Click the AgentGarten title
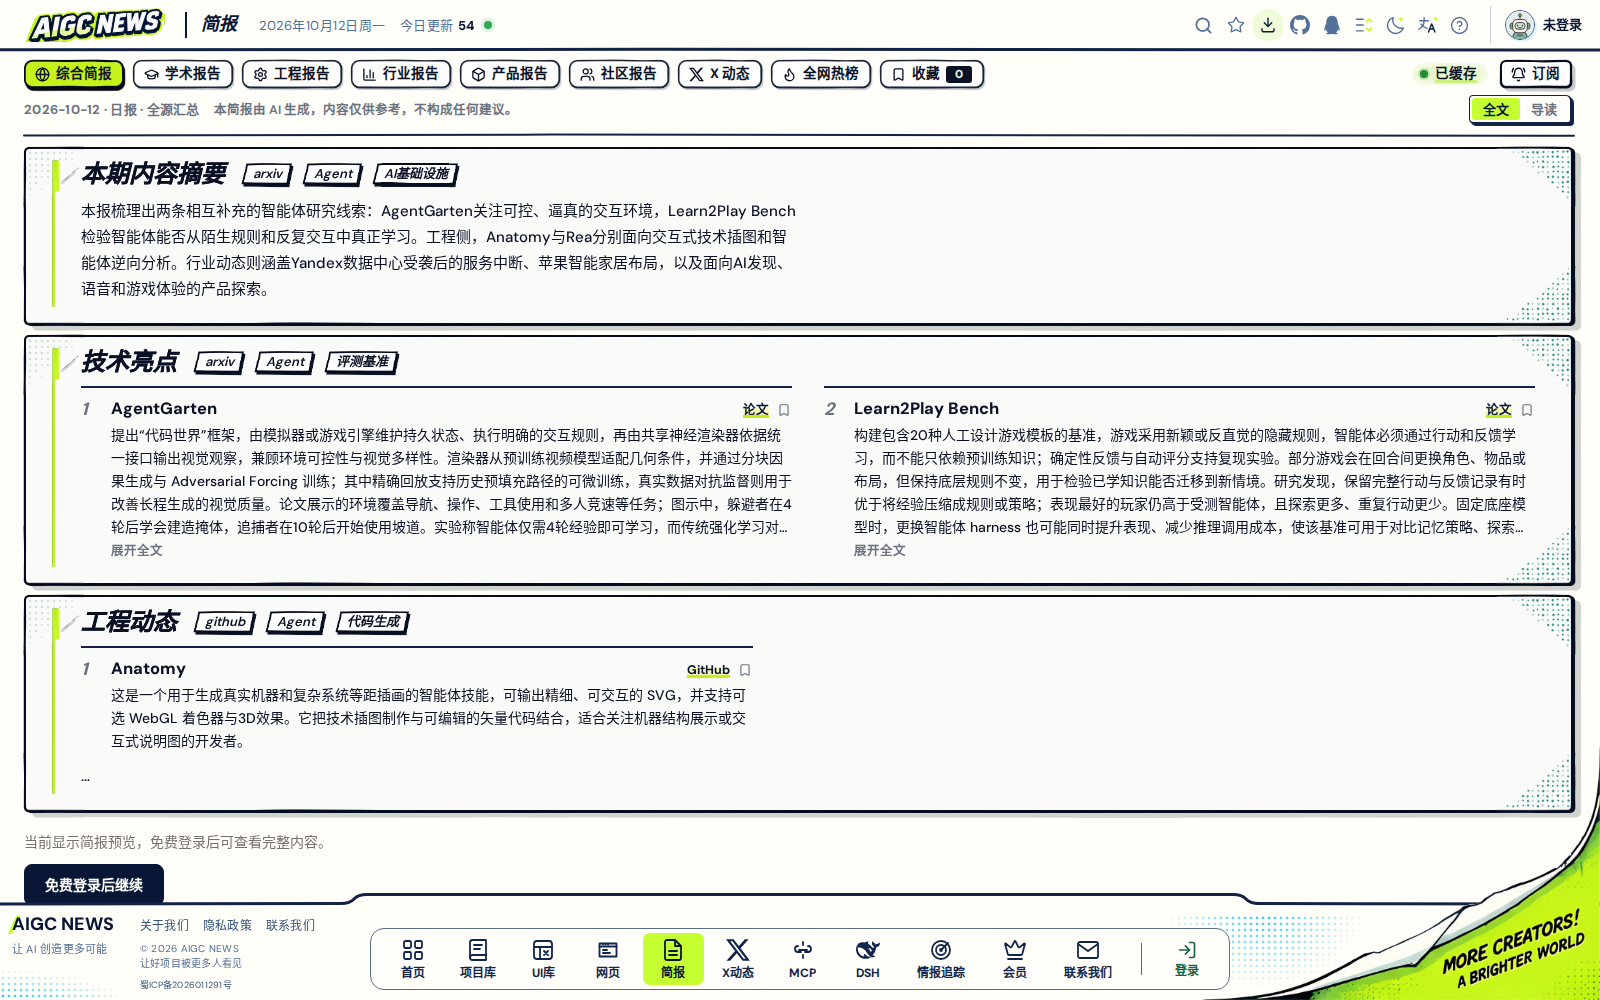The height and width of the screenshot is (1000, 1600). coord(164,409)
